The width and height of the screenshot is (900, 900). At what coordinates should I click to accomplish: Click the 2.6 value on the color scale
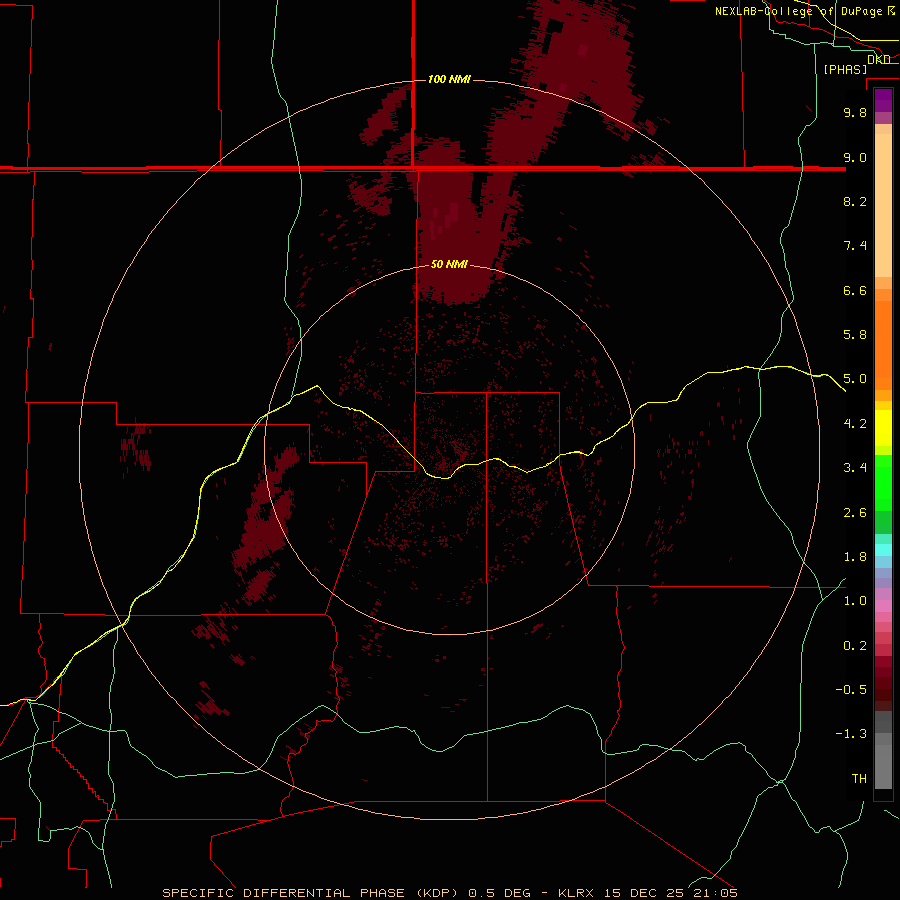855,513
